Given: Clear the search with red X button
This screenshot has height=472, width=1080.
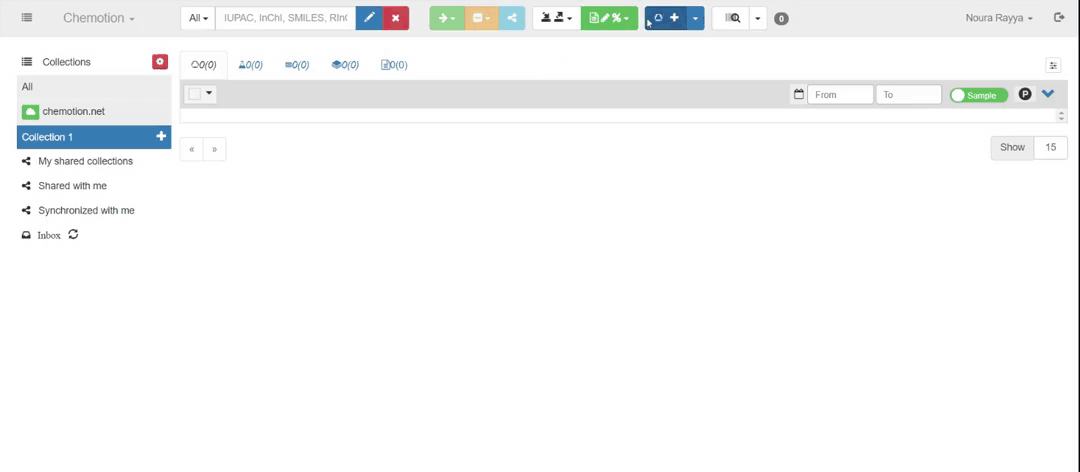Looking at the screenshot, I should (x=396, y=18).
